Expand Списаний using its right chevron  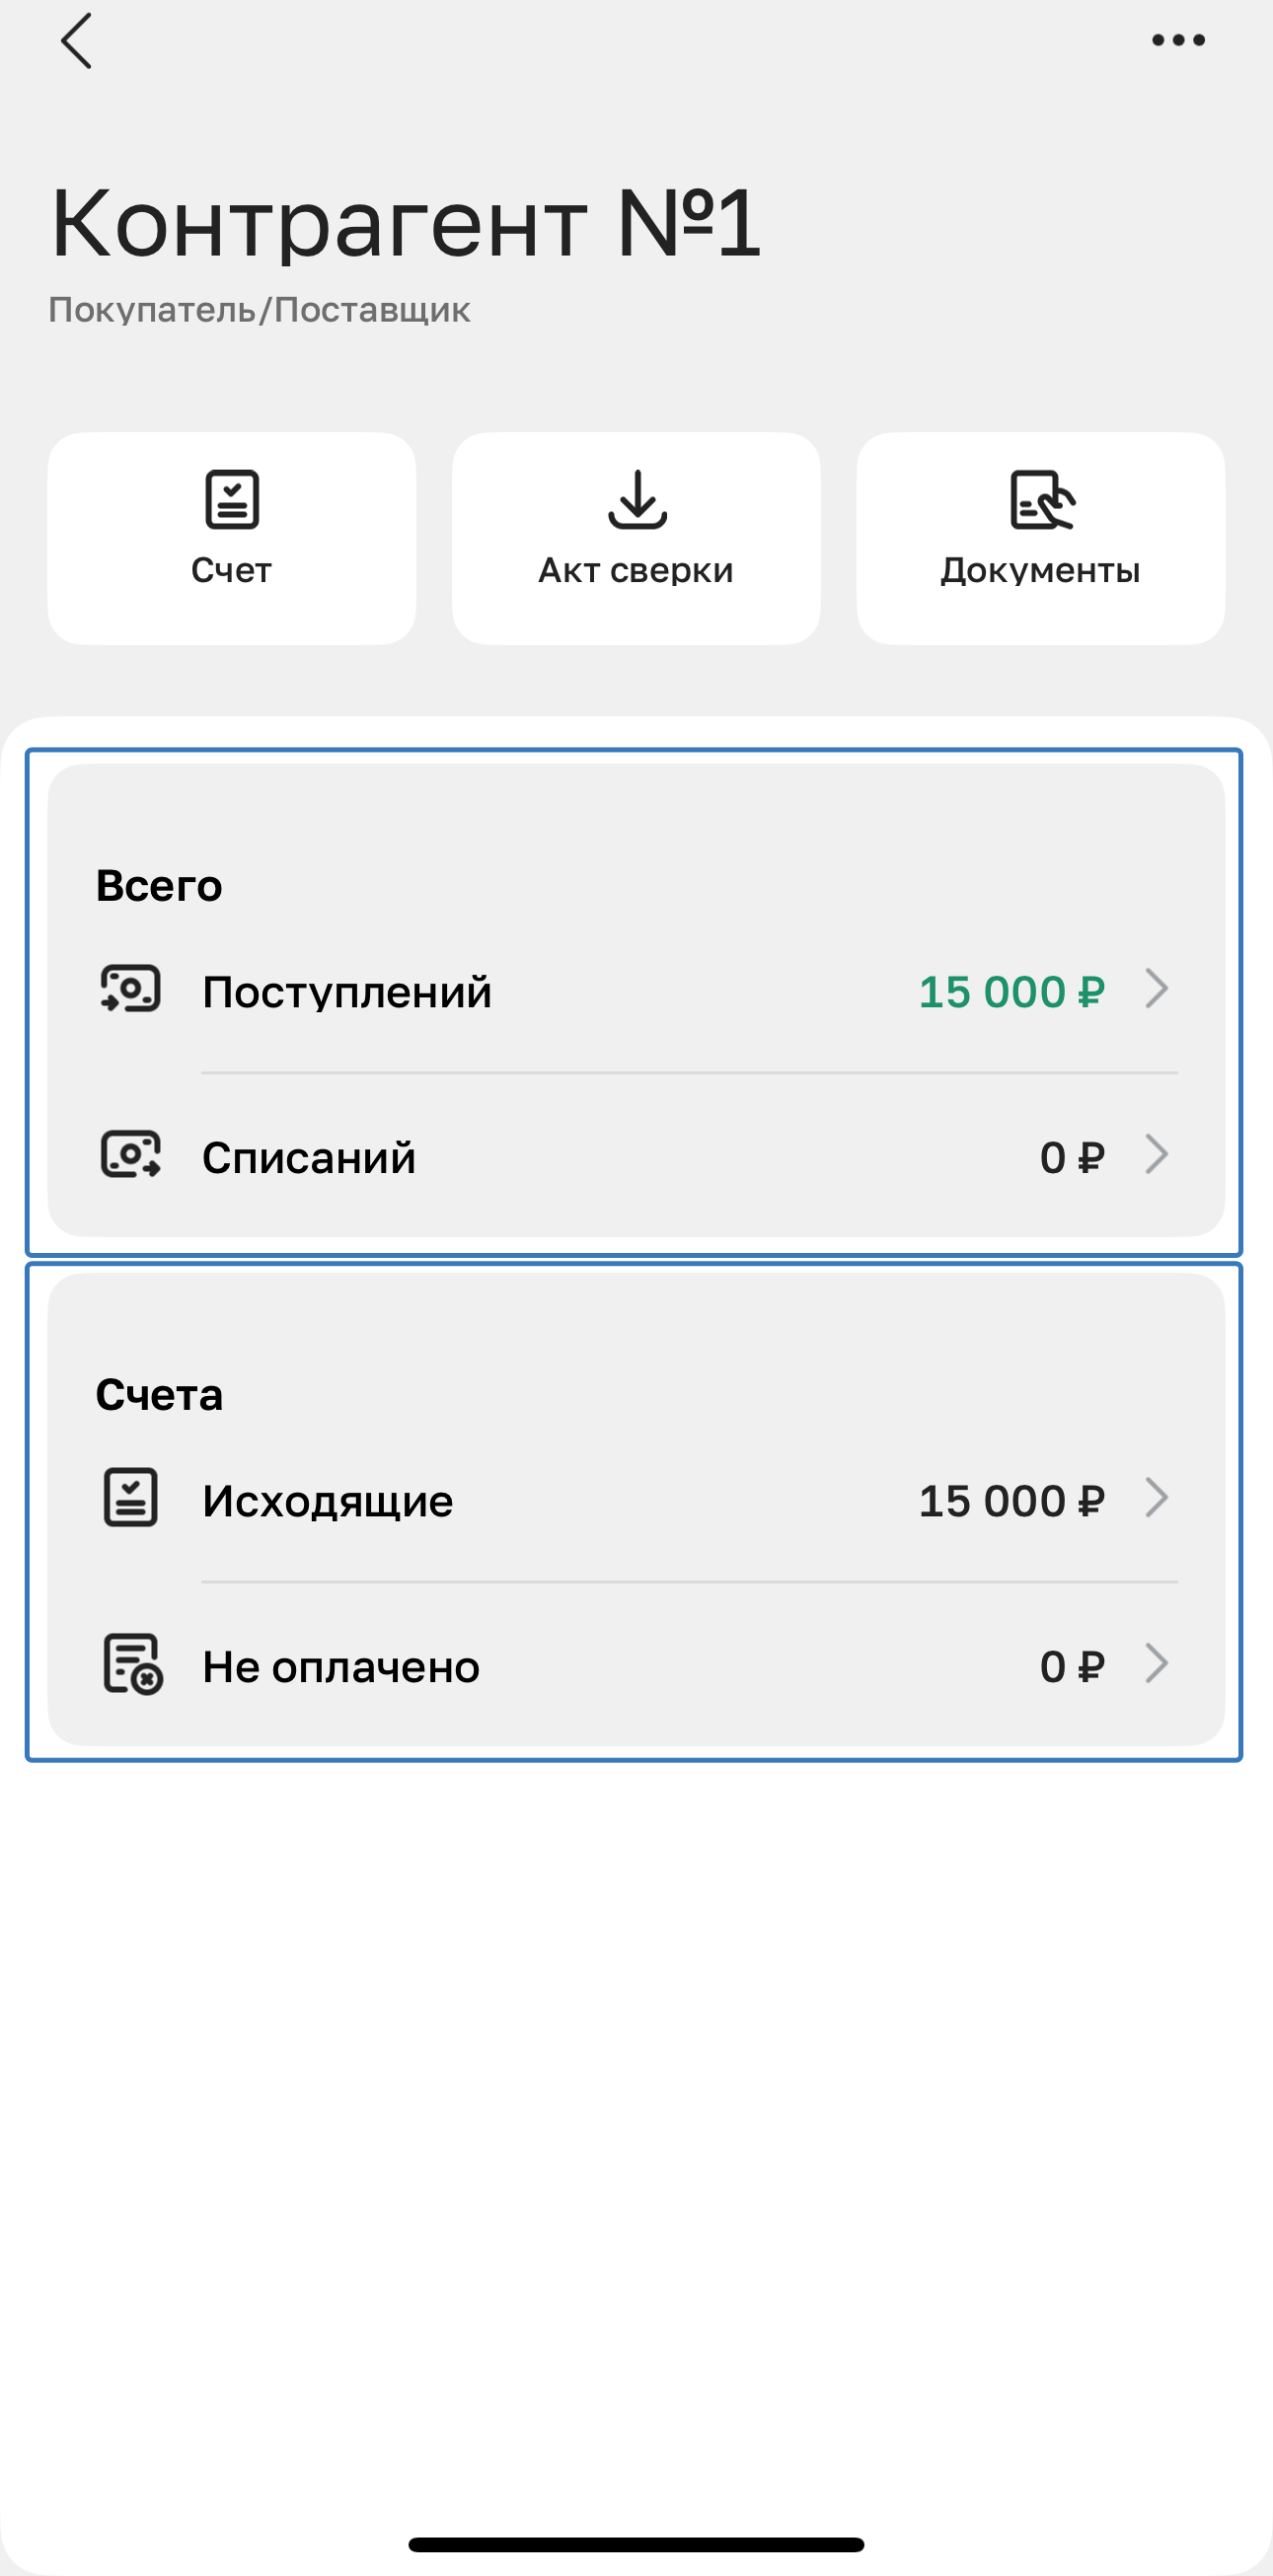coord(1157,1155)
